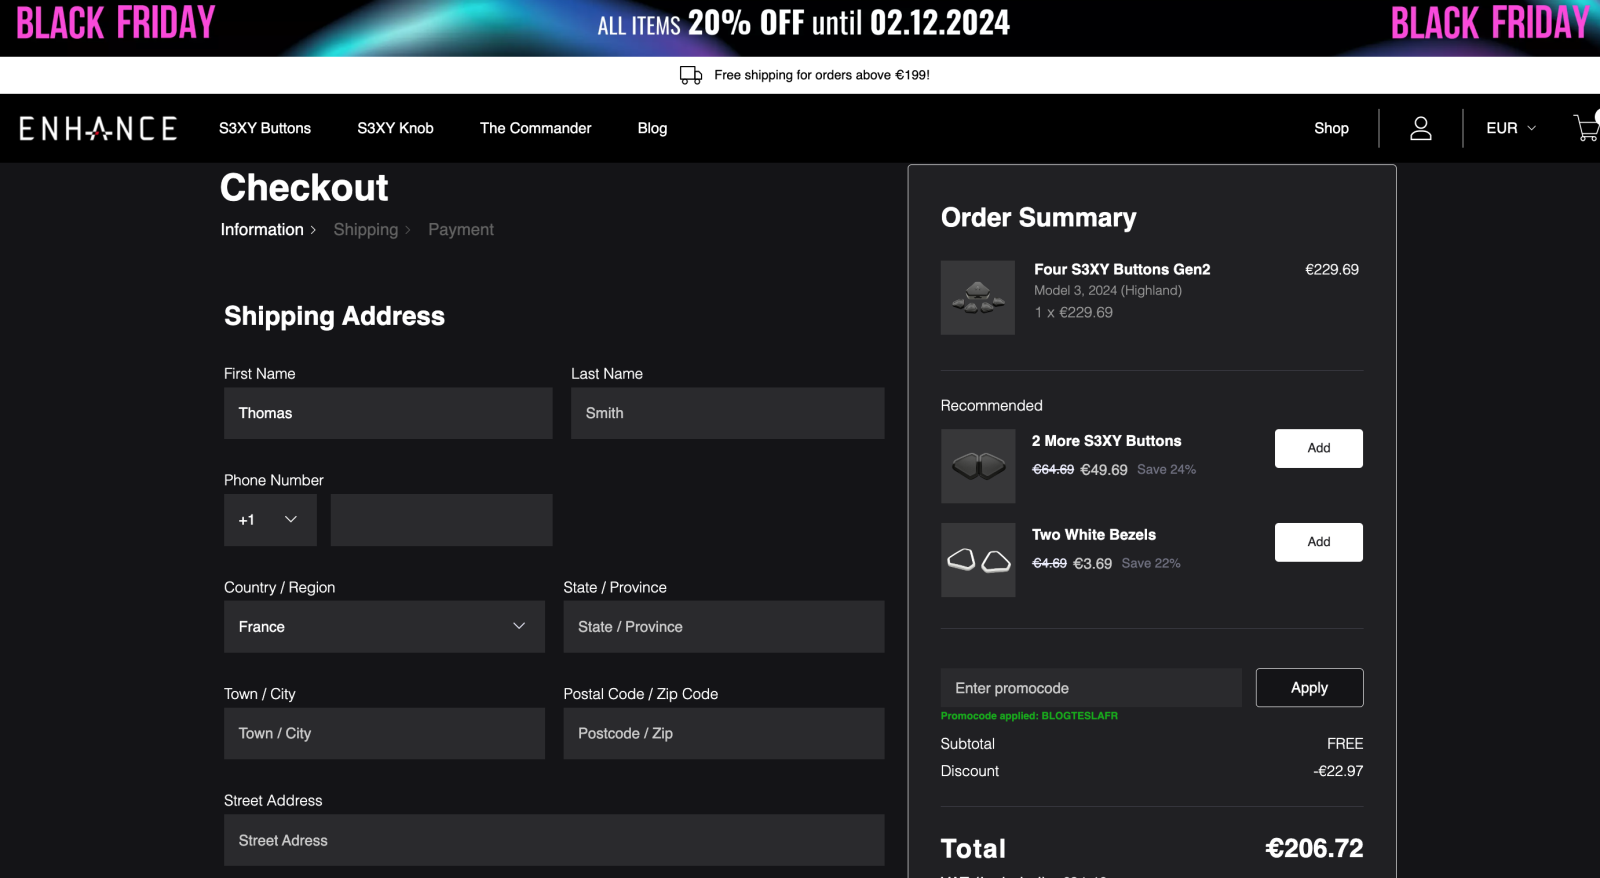The width and height of the screenshot is (1600, 878).
Task: Click the 2 More S3XY Buttons product title
Action: (1106, 441)
